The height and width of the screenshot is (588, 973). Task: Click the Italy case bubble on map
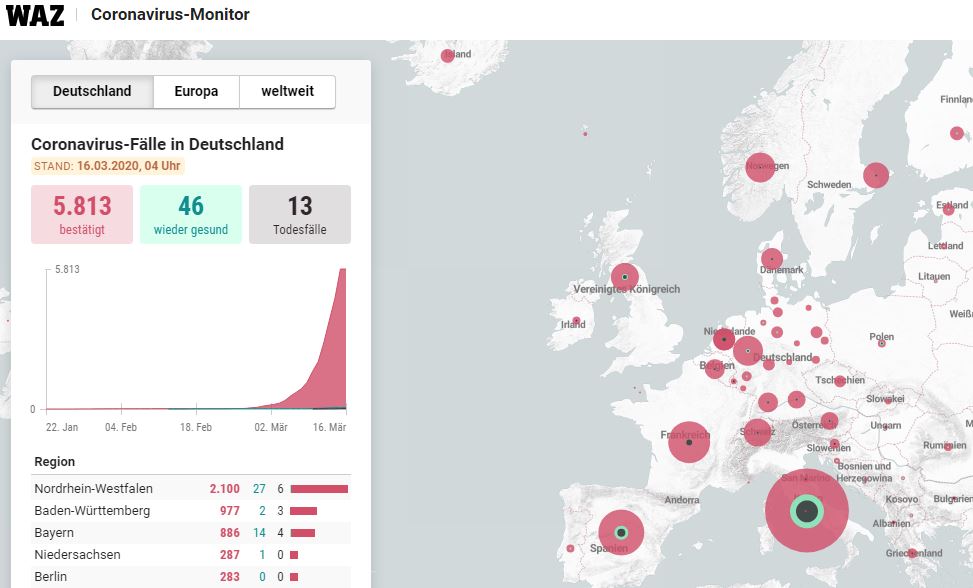pos(806,511)
